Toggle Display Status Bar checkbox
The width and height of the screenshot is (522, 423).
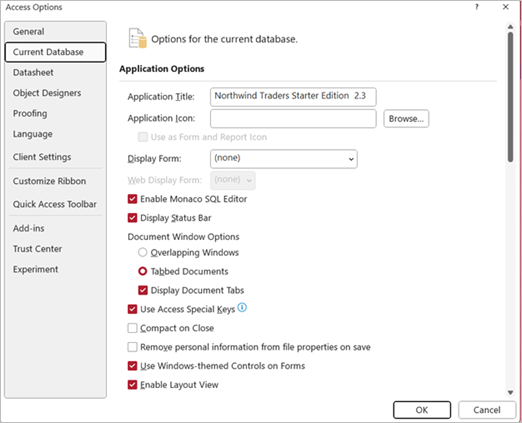click(x=132, y=218)
